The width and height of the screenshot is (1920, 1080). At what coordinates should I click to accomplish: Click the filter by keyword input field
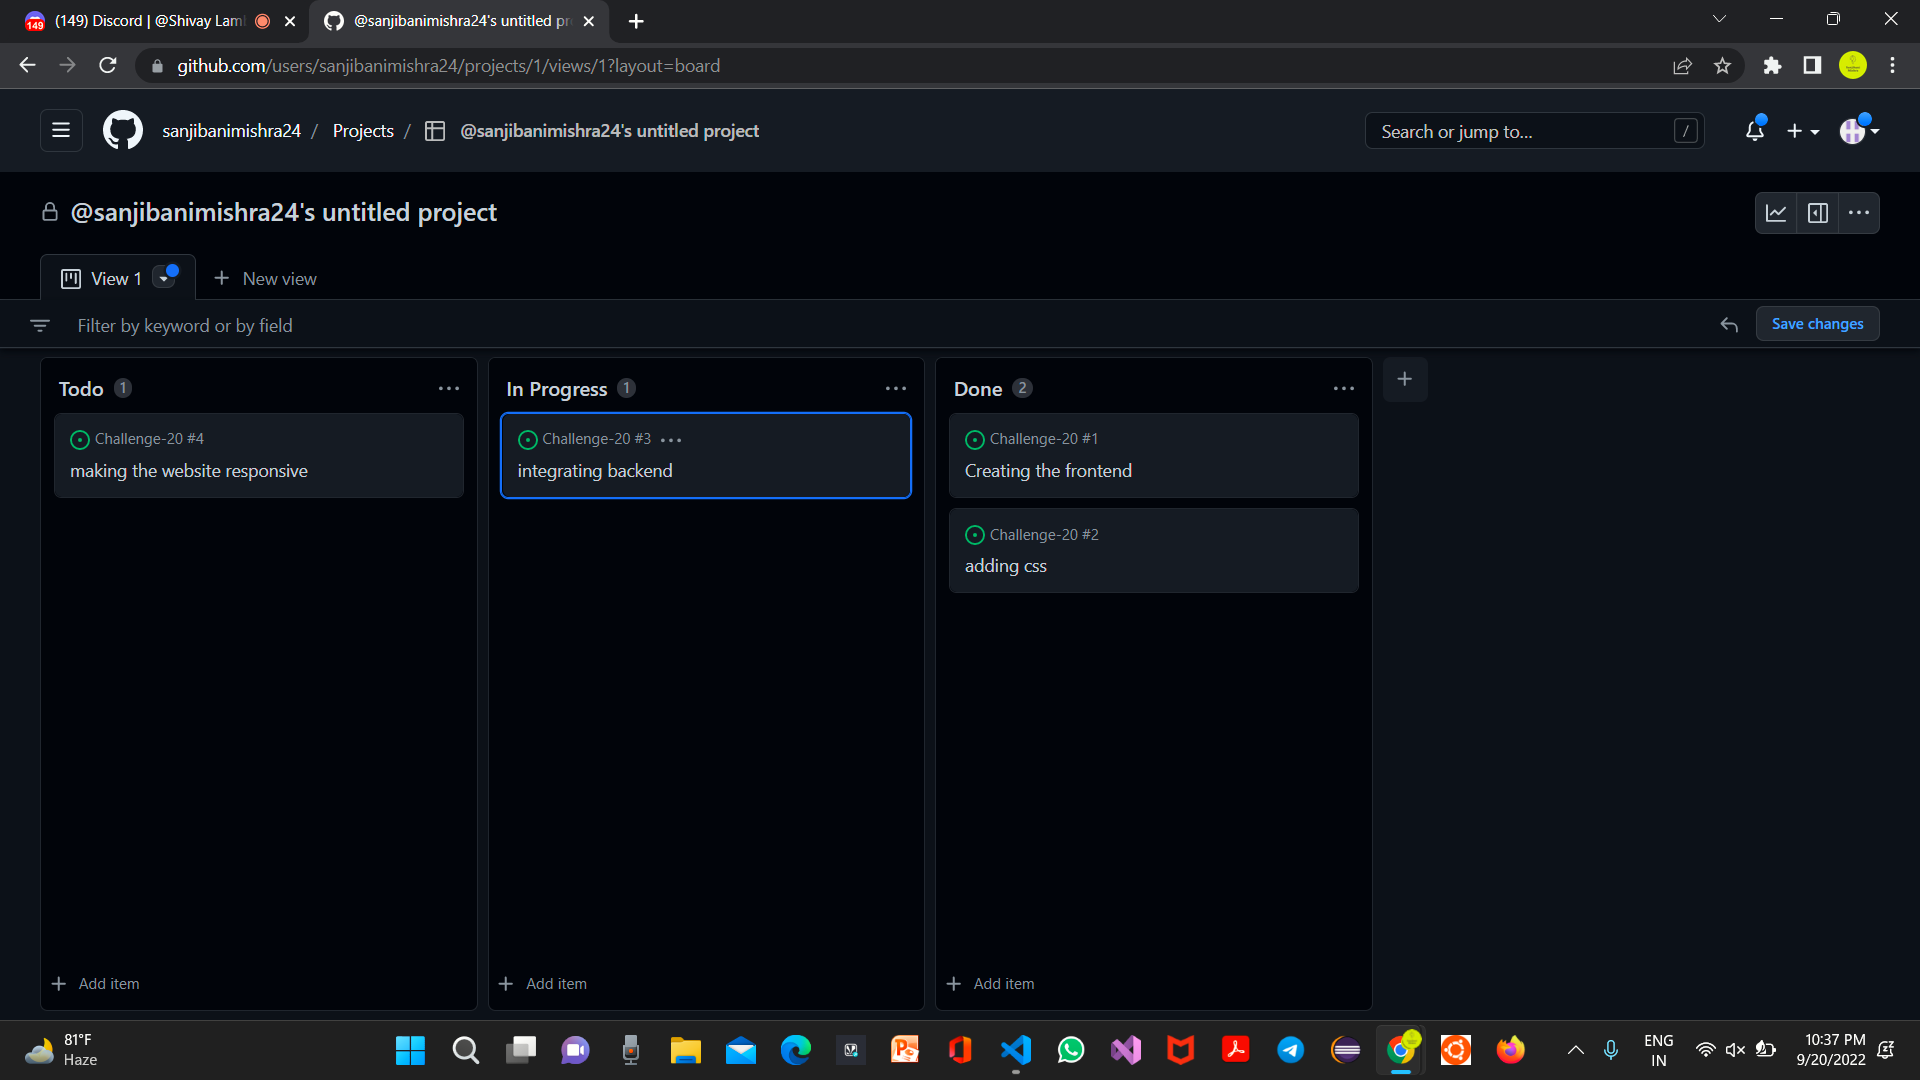[x=400, y=325]
